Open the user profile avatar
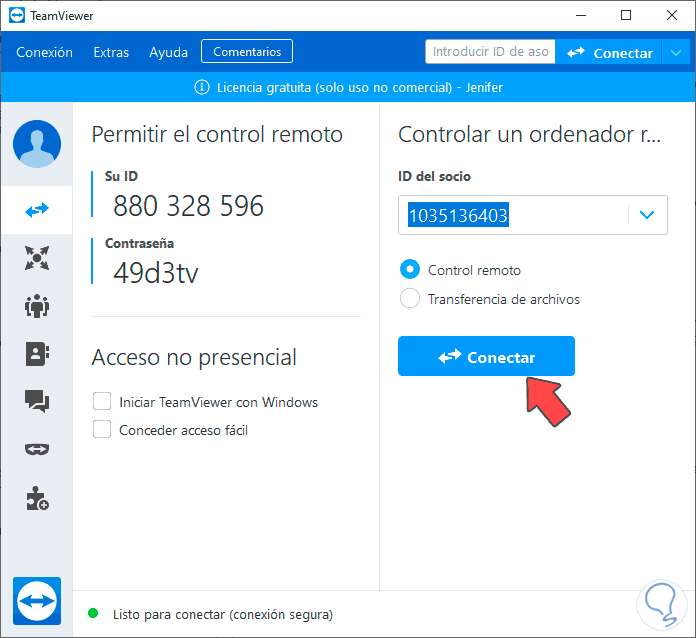The width and height of the screenshot is (696, 638). [37, 144]
